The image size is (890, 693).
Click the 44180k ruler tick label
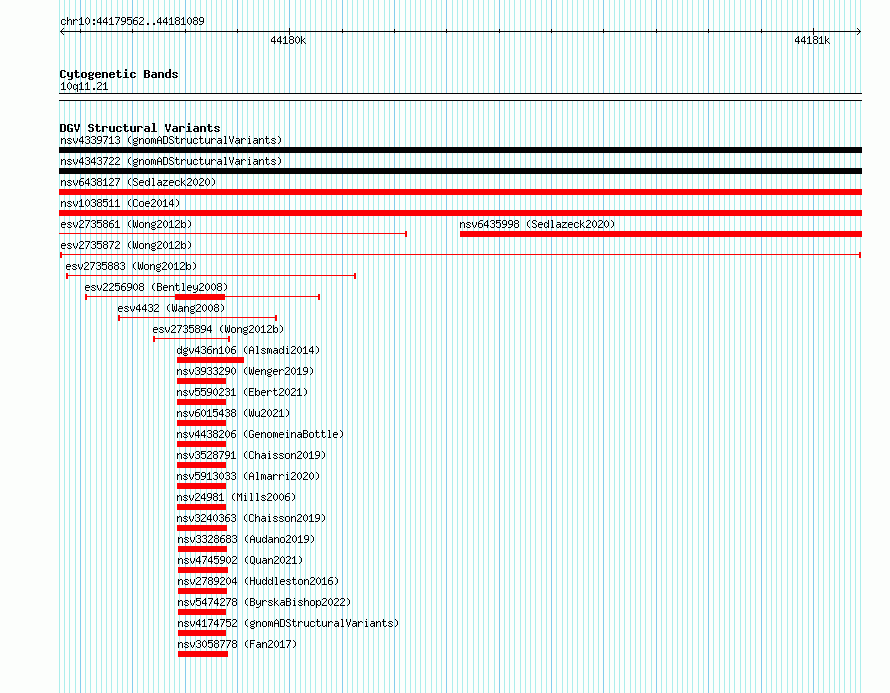[x=288, y=40]
